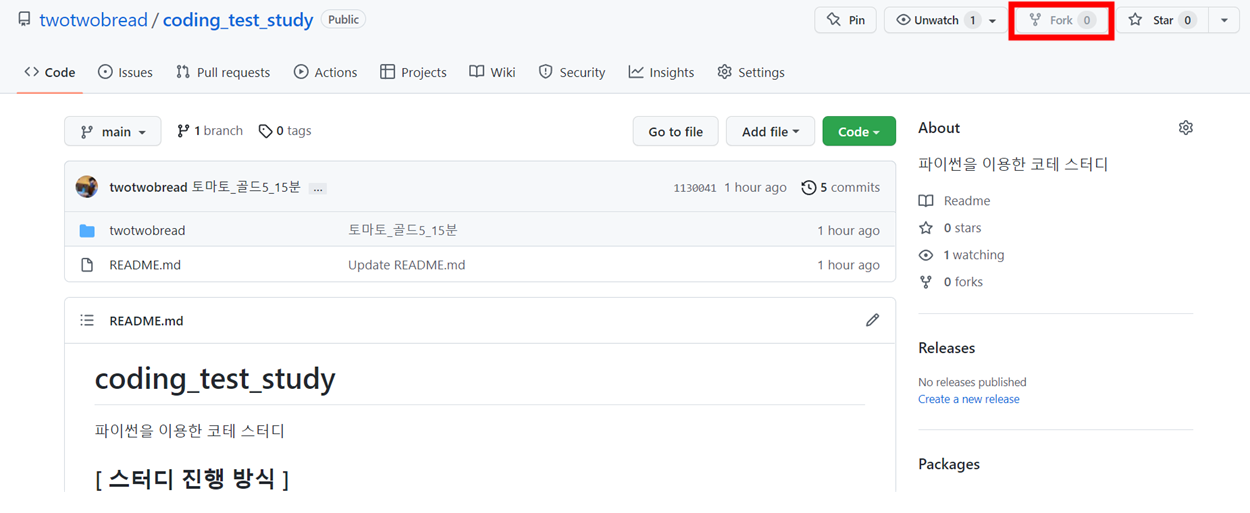Fork this repository with the Fork button
Screen dimensions: 1250x513
pyautogui.click(x=1062, y=20)
